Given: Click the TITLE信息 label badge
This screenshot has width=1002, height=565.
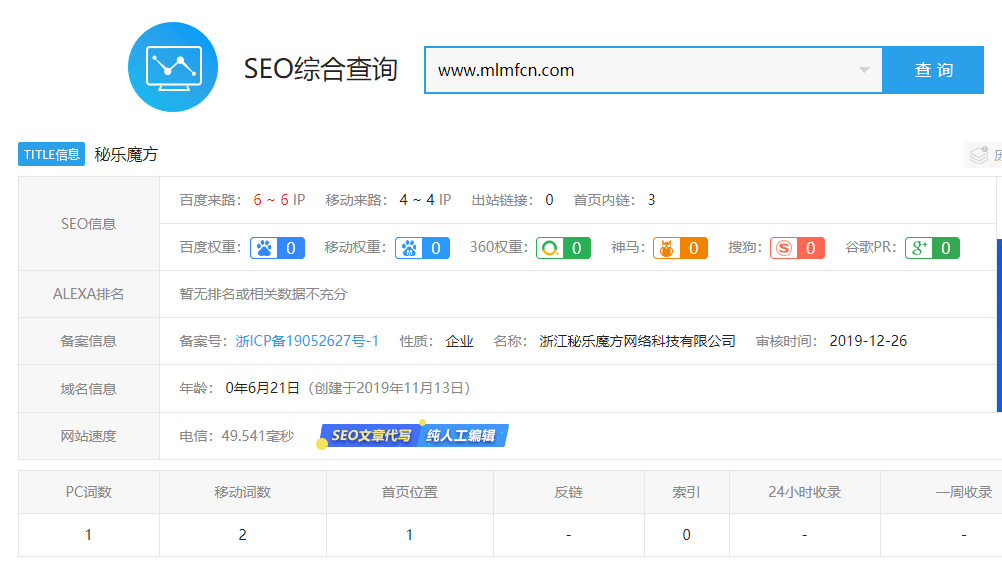Looking at the screenshot, I should pyautogui.click(x=51, y=154).
